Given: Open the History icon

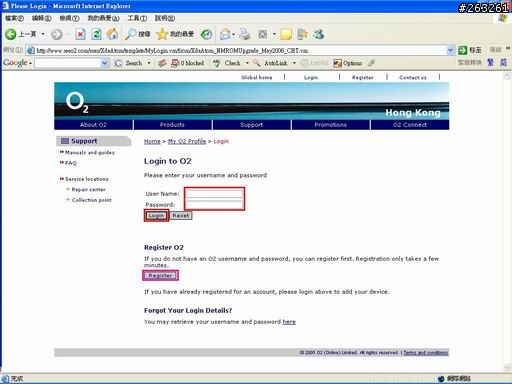Looking at the screenshot, I should tap(206, 34).
